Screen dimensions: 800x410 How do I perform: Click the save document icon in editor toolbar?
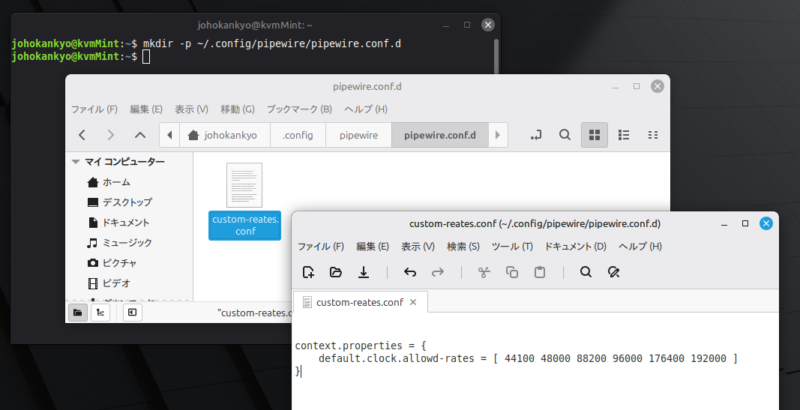point(364,272)
